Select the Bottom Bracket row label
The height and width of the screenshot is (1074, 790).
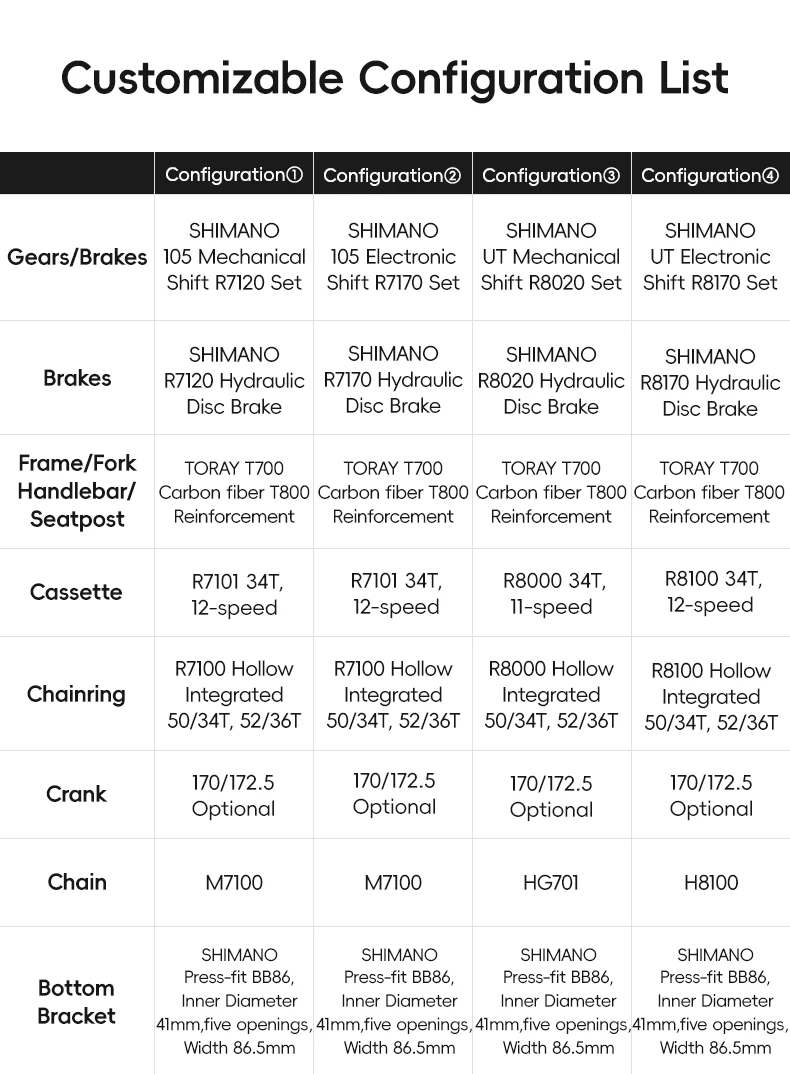(76, 1001)
